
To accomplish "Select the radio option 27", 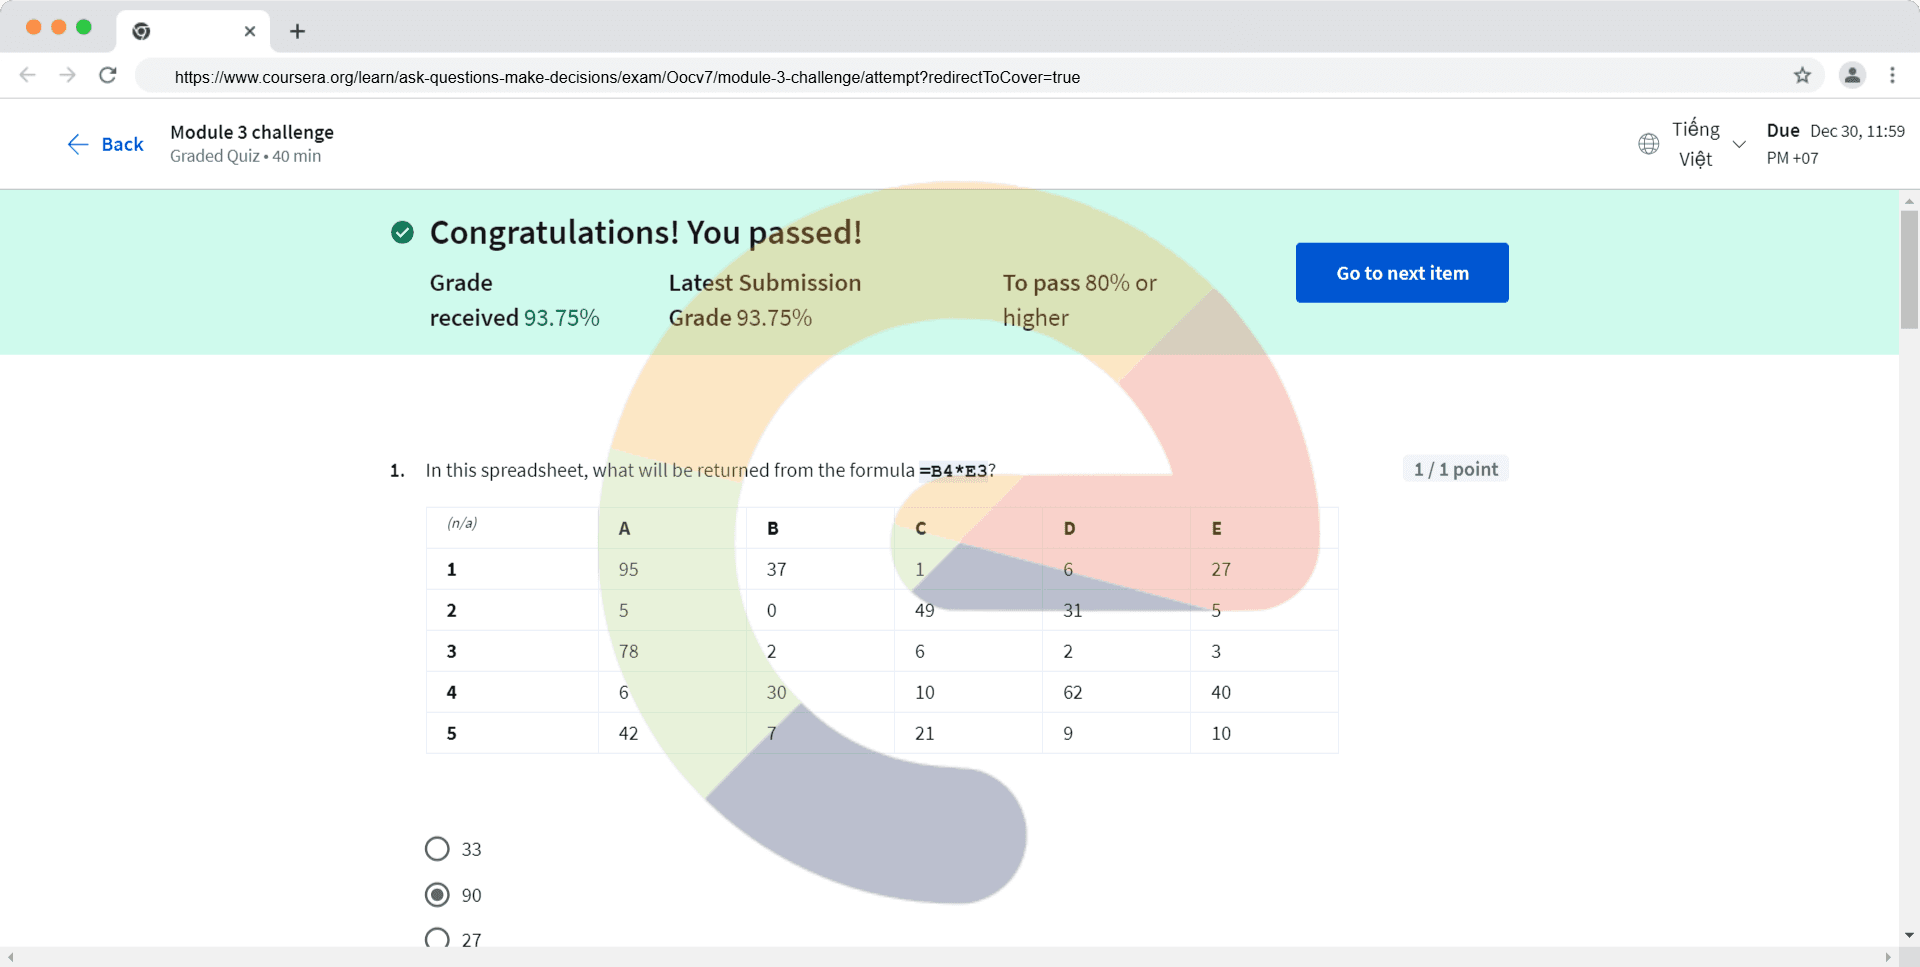I will 437,938.
